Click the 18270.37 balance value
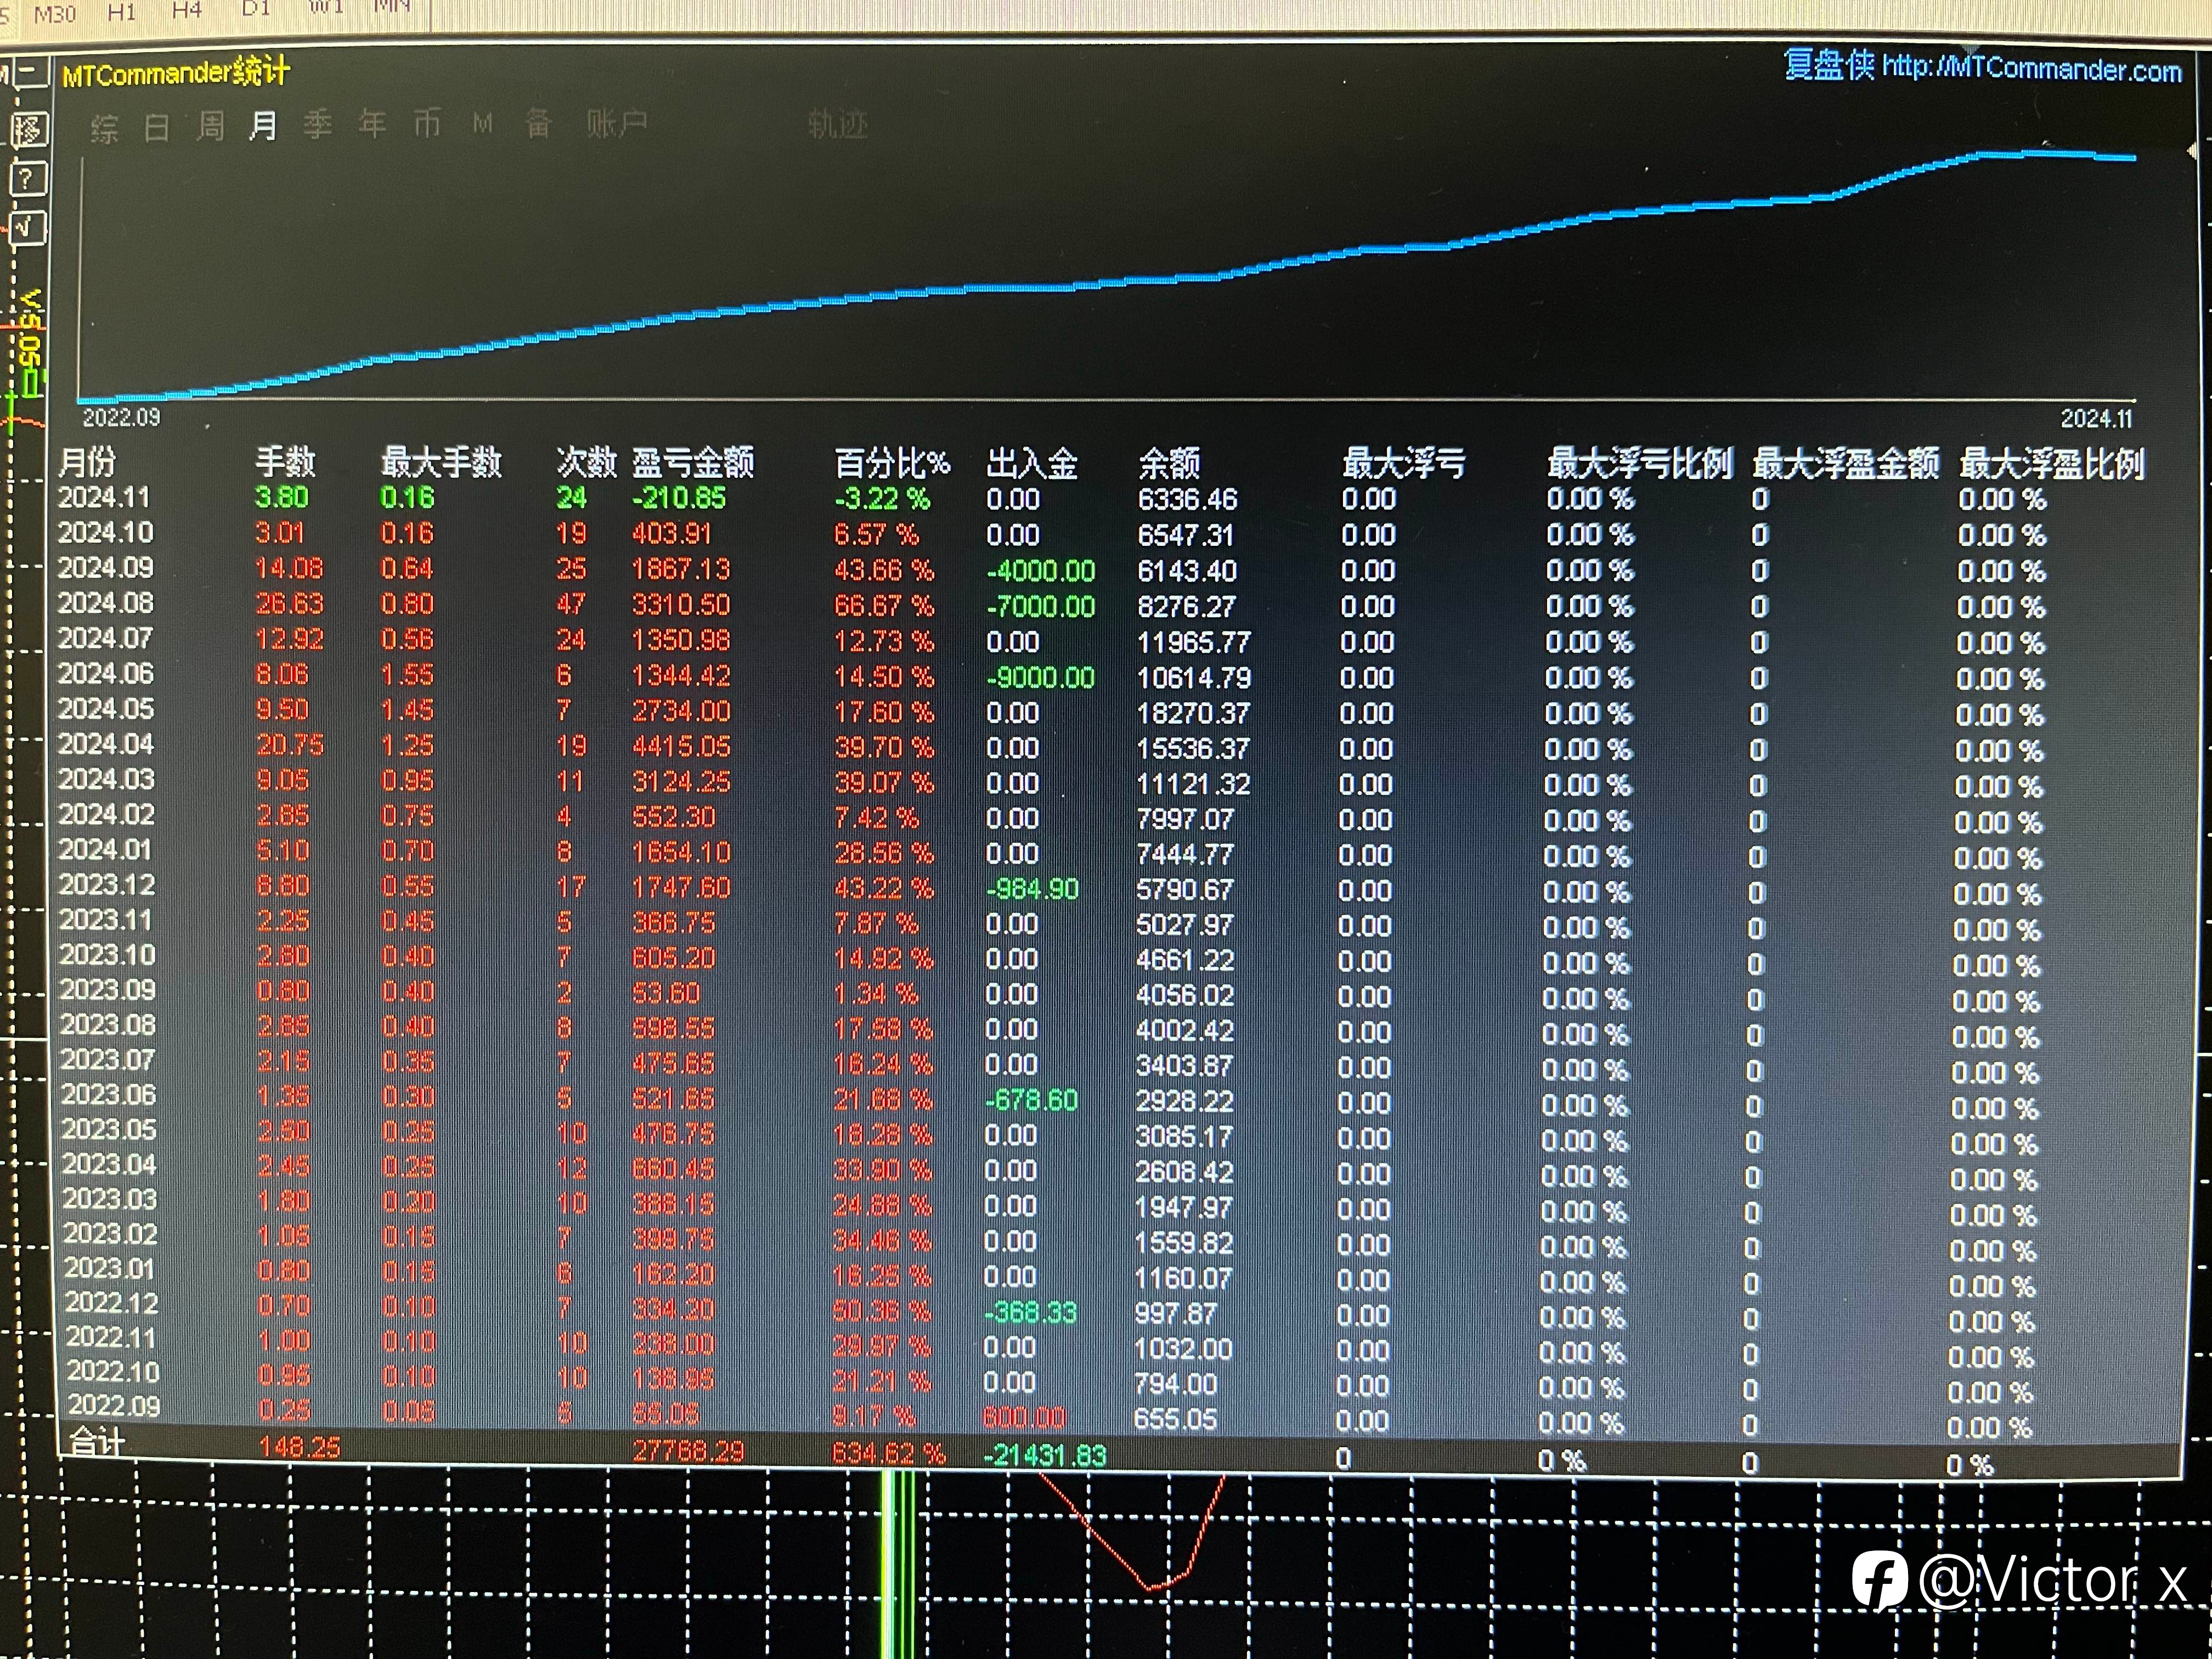2212x1659 pixels. coord(1194,714)
